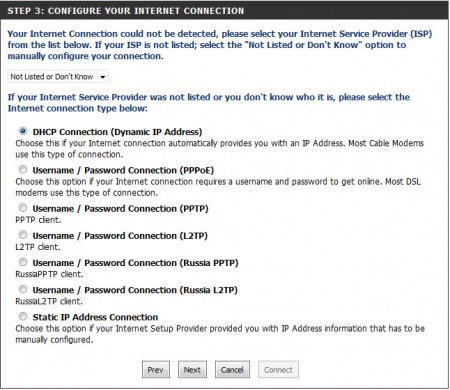
Task: Open the ISP dropdown 'Not Listed or Don't Know'
Action: pyautogui.click(x=58, y=77)
